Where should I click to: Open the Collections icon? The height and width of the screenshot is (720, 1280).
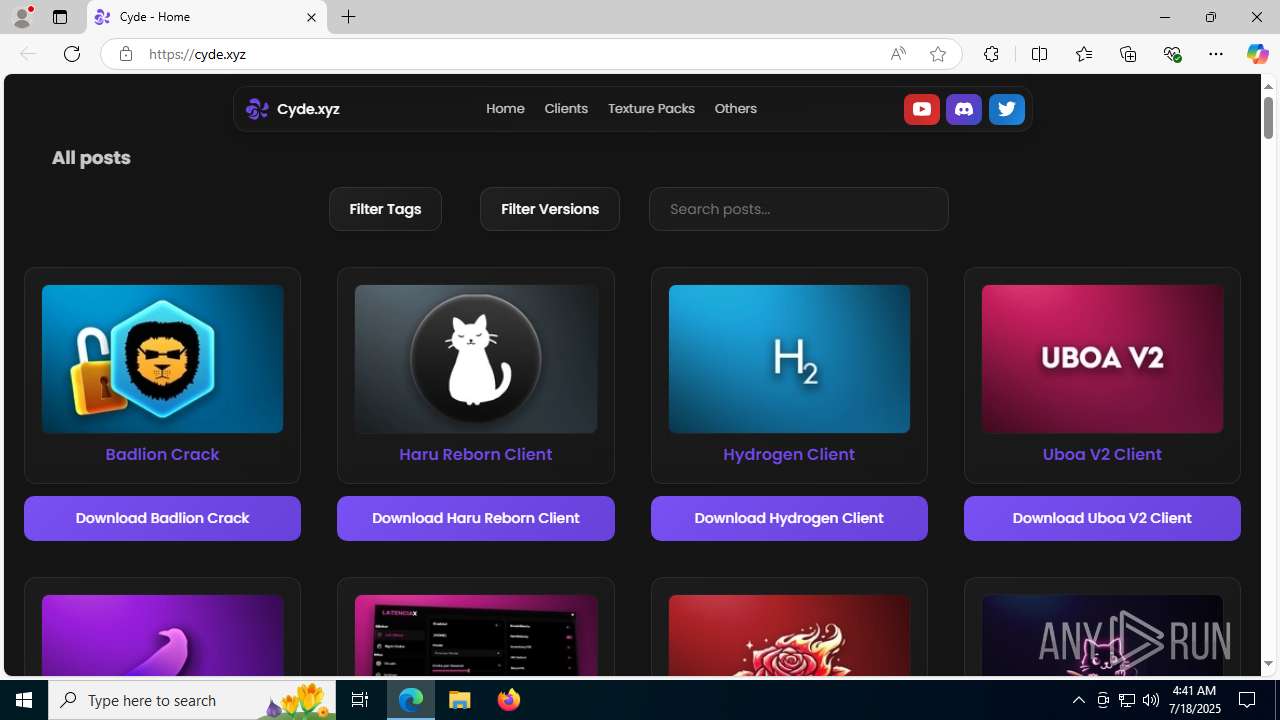[x=1128, y=54]
